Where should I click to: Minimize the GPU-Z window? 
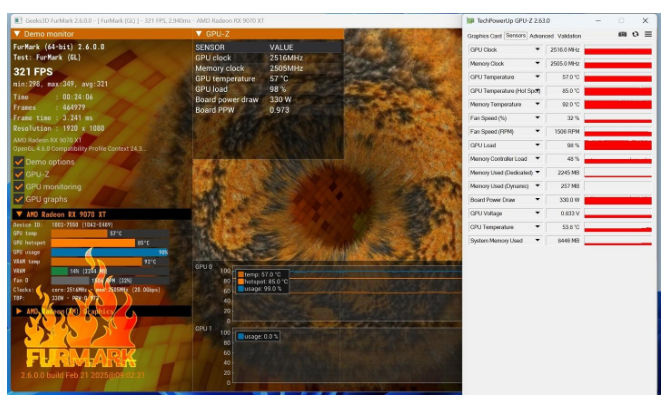pos(599,19)
